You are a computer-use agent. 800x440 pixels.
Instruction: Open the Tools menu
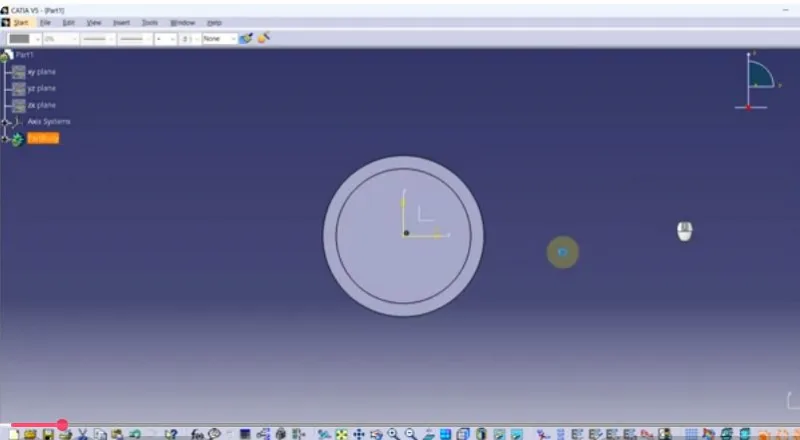(x=149, y=22)
